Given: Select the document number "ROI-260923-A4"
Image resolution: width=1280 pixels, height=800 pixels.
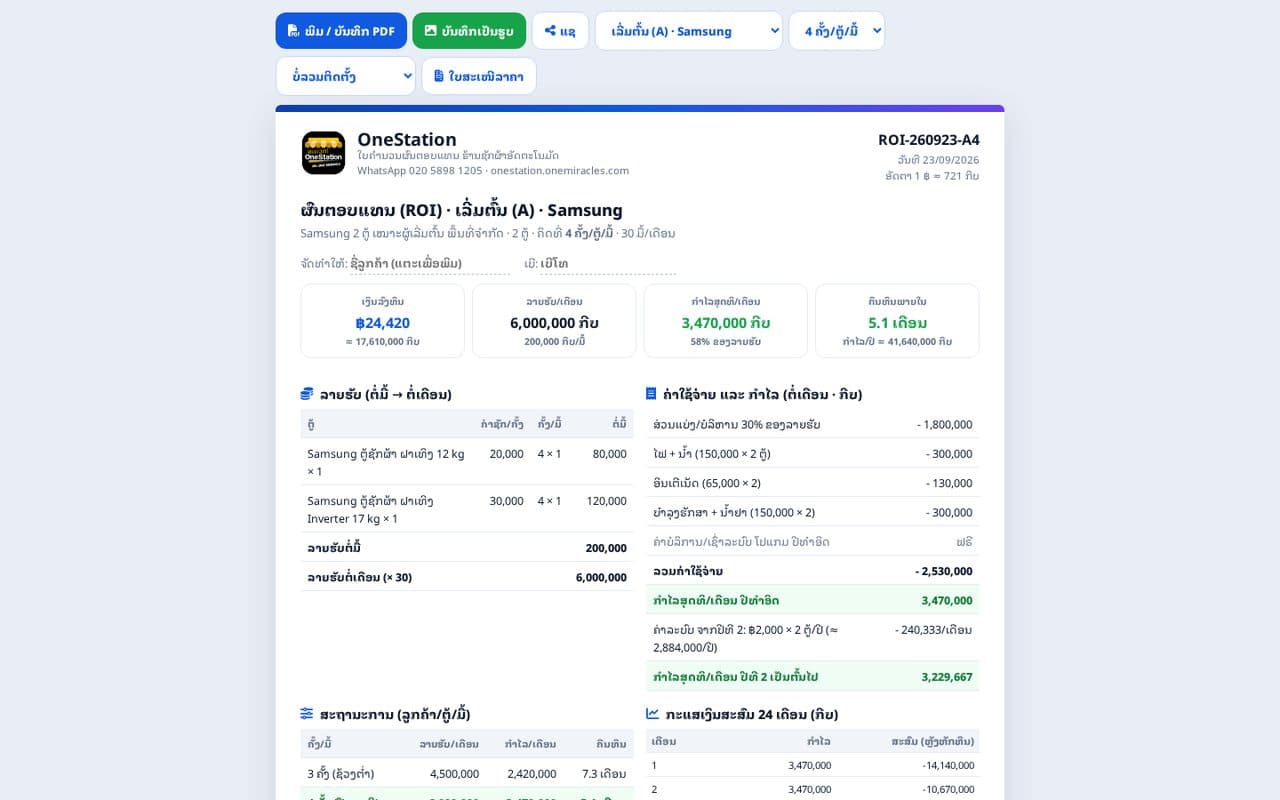Looking at the screenshot, I should click(929, 140).
